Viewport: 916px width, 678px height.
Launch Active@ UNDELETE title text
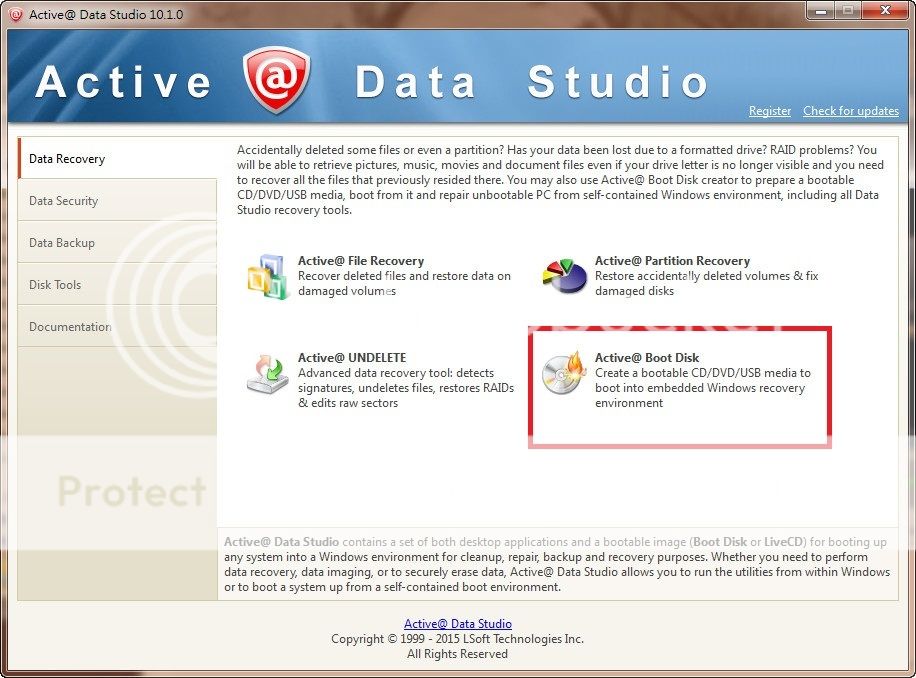click(352, 357)
